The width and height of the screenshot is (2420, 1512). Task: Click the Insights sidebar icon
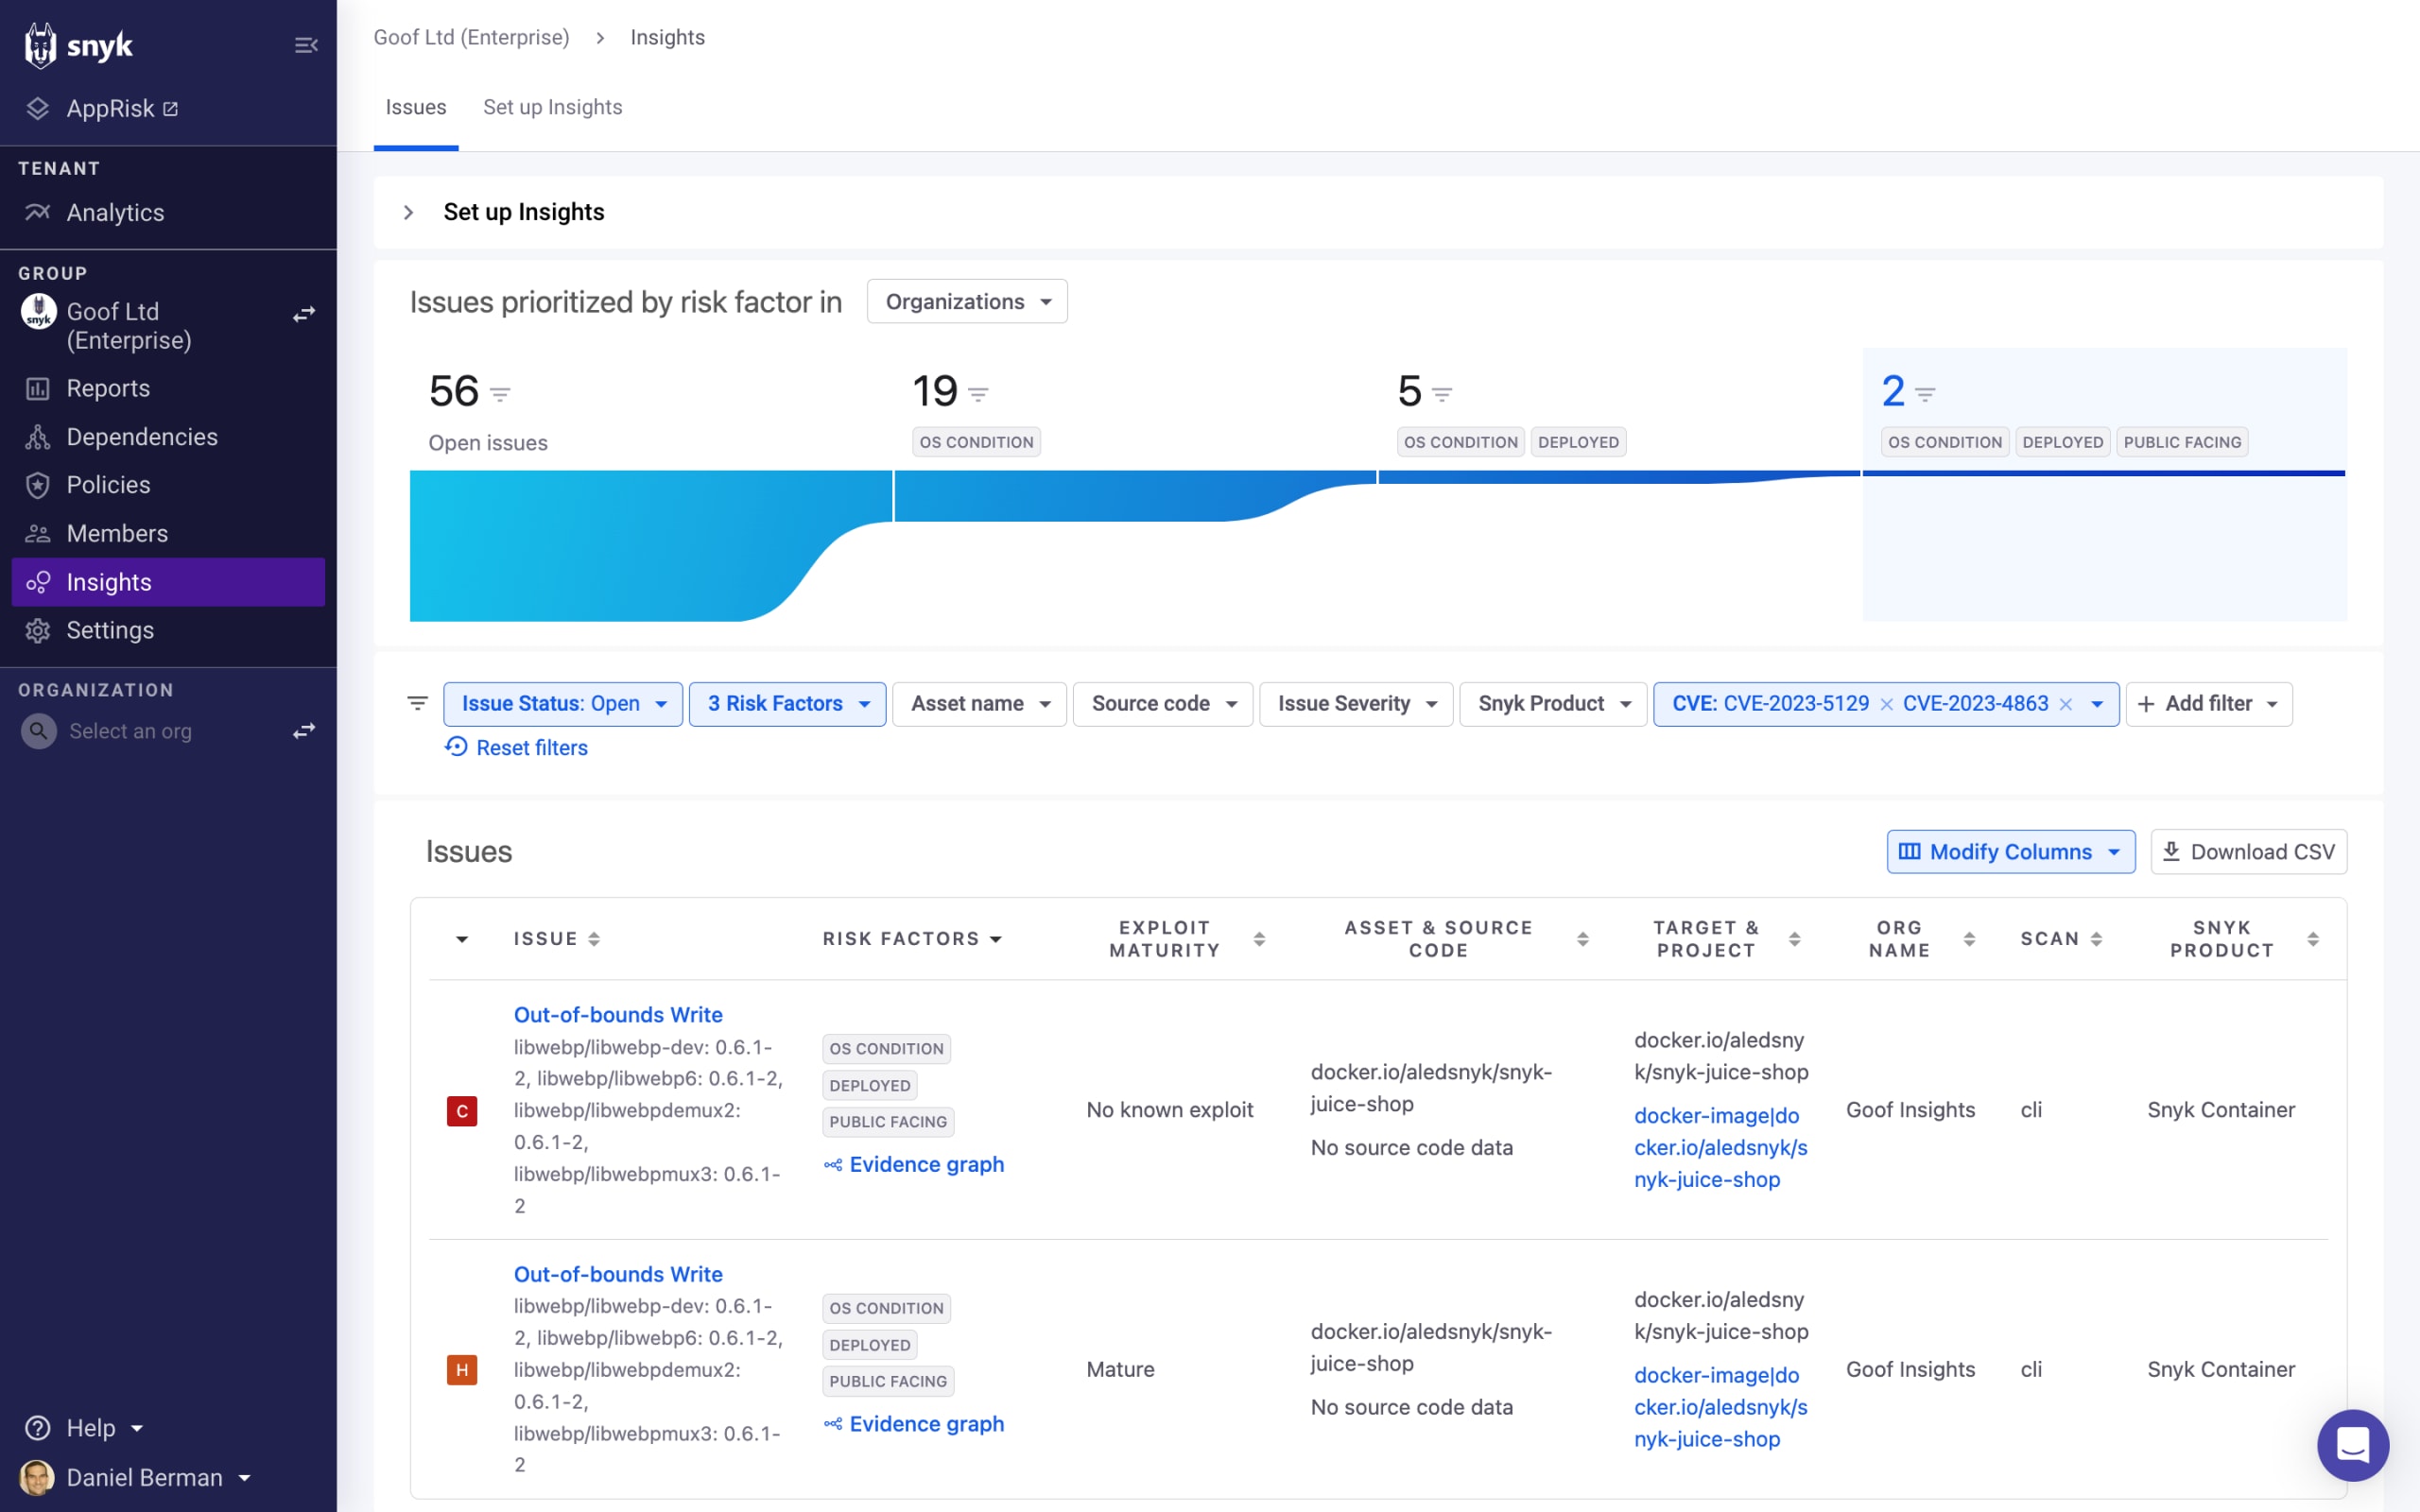(x=38, y=582)
